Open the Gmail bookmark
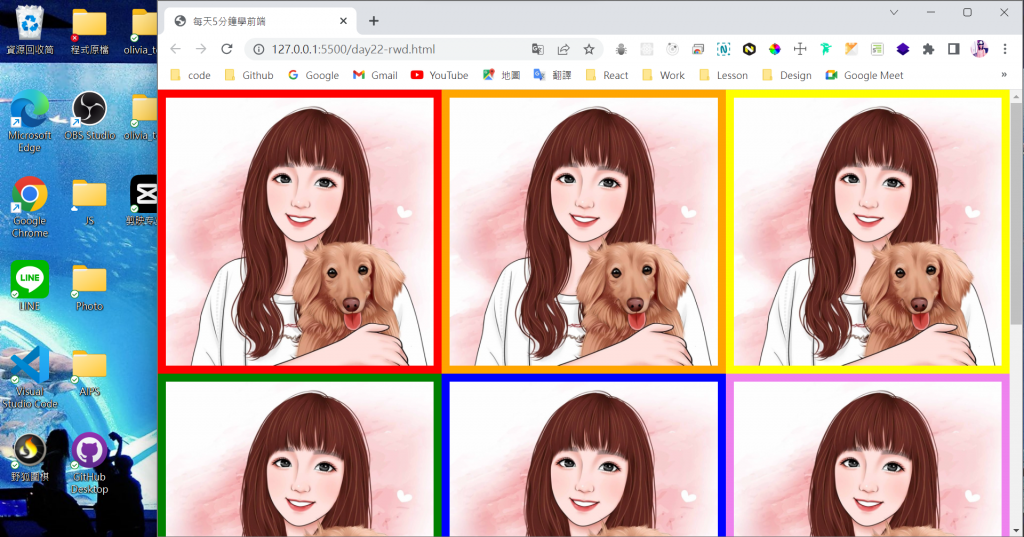The width and height of the screenshot is (1024, 537). pos(375,75)
